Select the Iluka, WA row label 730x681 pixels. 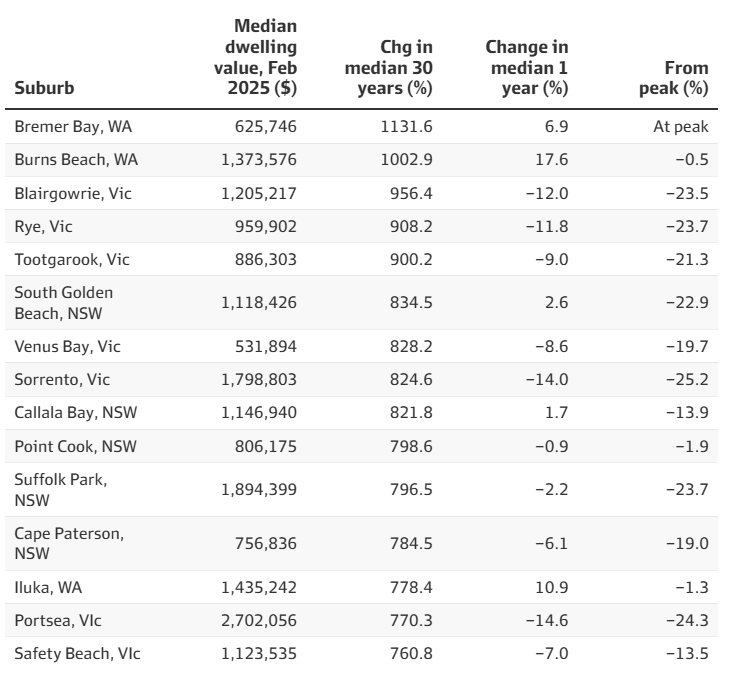pyautogui.click(x=47, y=587)
